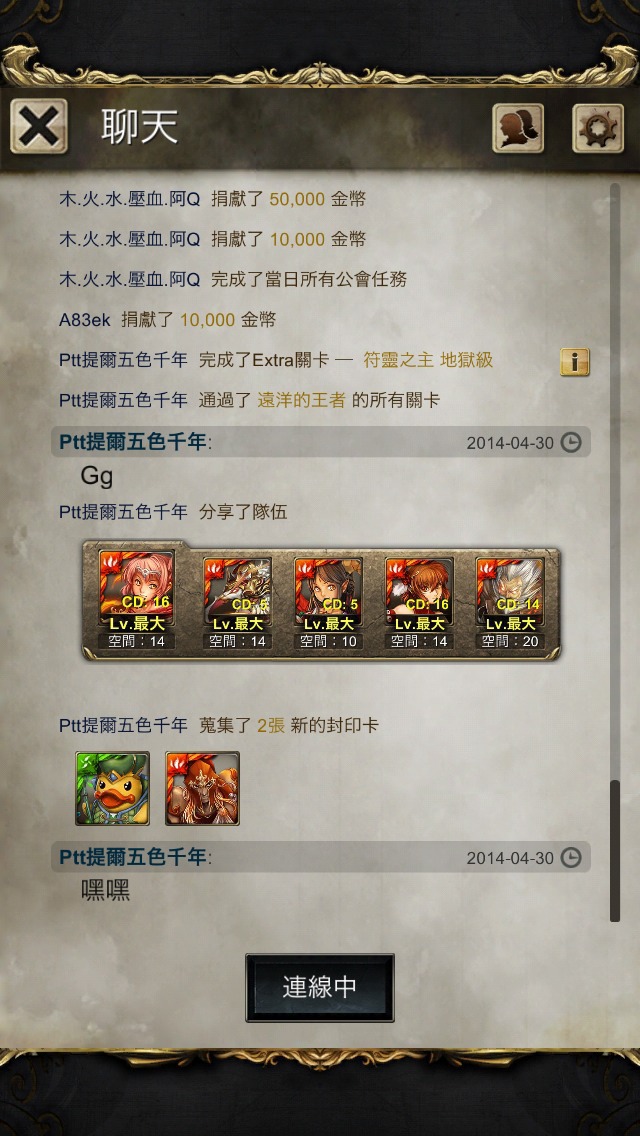Close the chat window with the X
Viewport: 640px width, 1136px height.
pos(38,127)
